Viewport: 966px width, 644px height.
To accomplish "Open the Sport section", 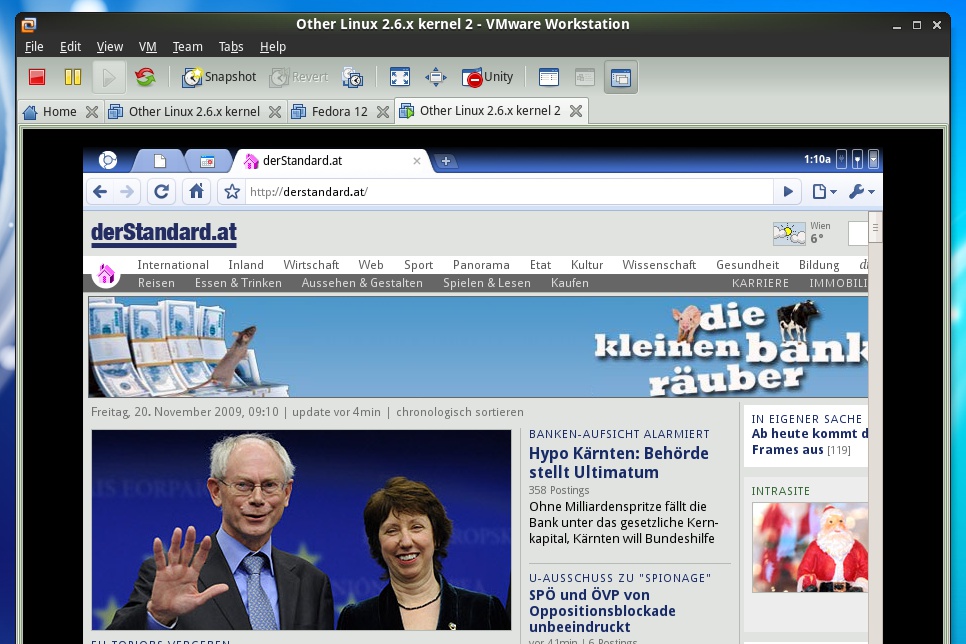I will point(418,265).
